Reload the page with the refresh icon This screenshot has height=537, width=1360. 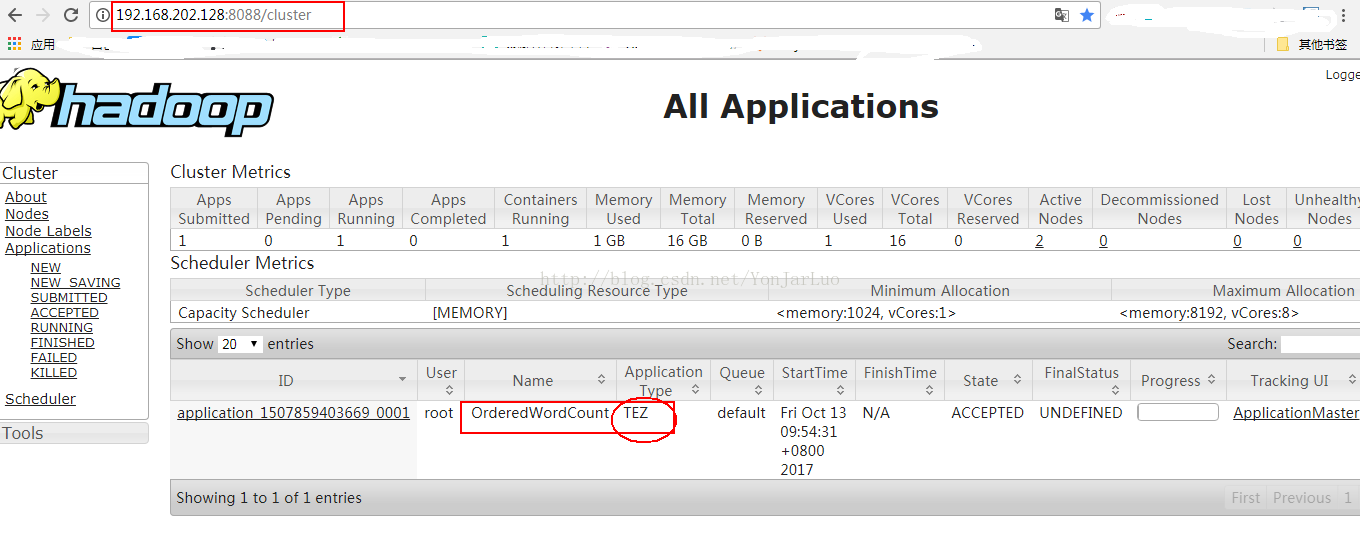pyautogui.click(x=71, y=15)
